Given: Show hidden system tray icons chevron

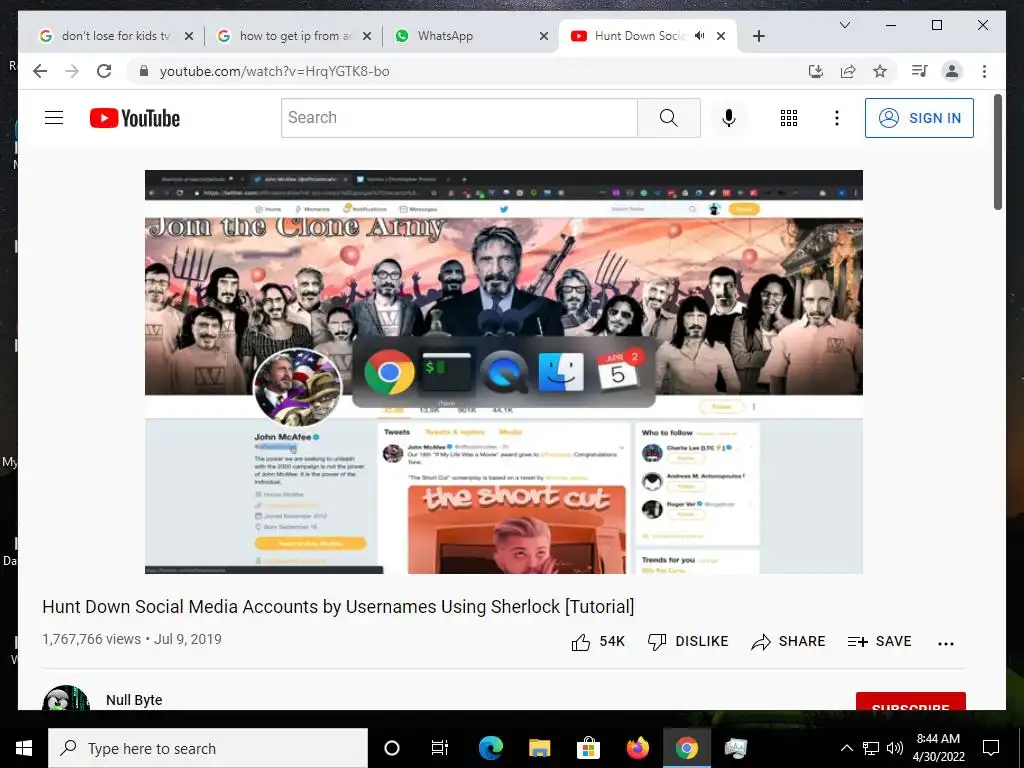Looking at the screenshot, I should click(846, 748).
